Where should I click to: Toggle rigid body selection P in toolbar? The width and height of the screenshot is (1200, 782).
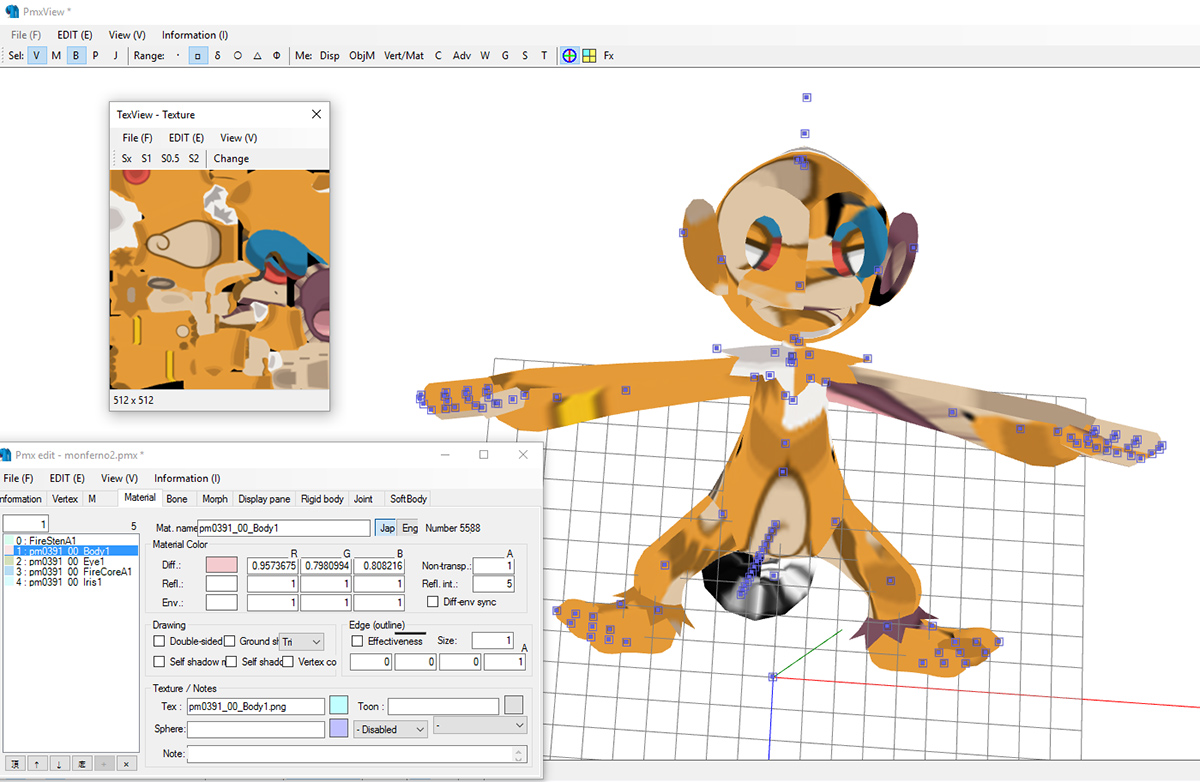point(95,56)
